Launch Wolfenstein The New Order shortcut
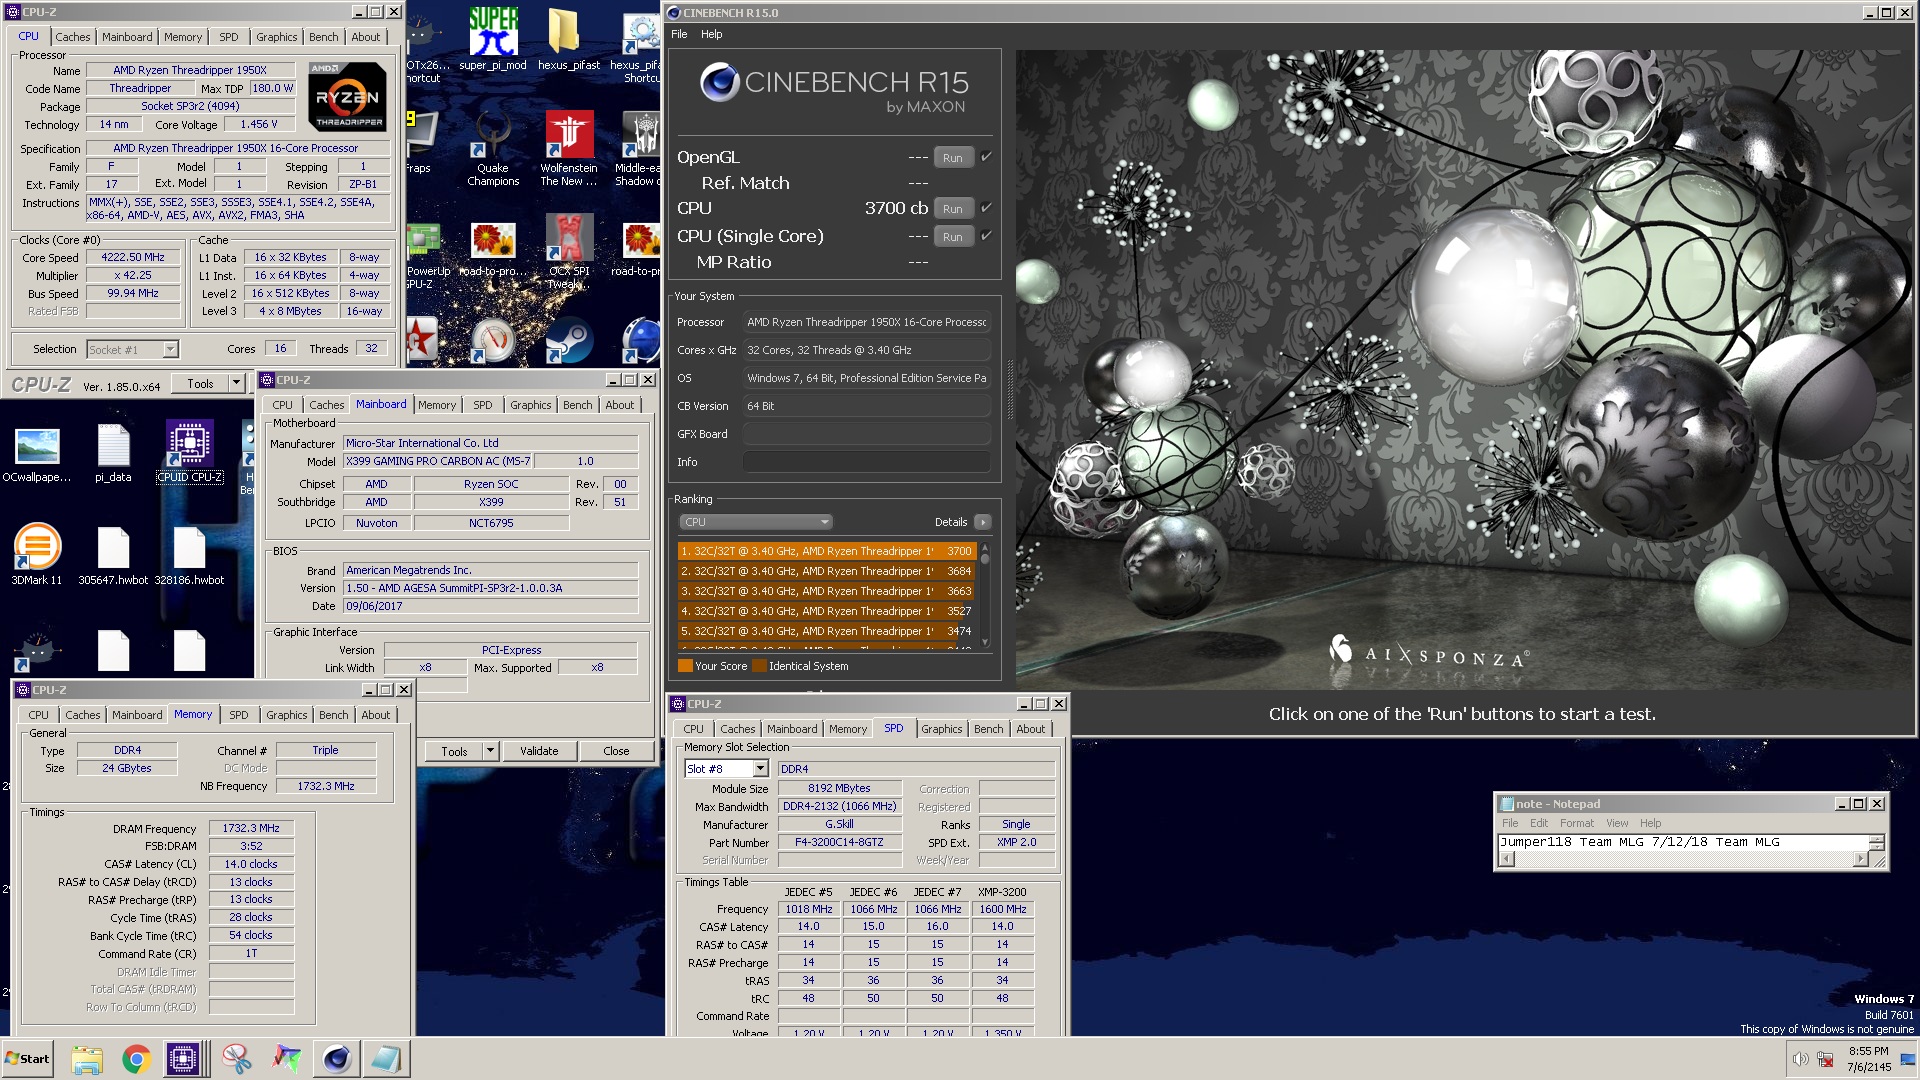The image size is (1920, 1080). point(568,148)
